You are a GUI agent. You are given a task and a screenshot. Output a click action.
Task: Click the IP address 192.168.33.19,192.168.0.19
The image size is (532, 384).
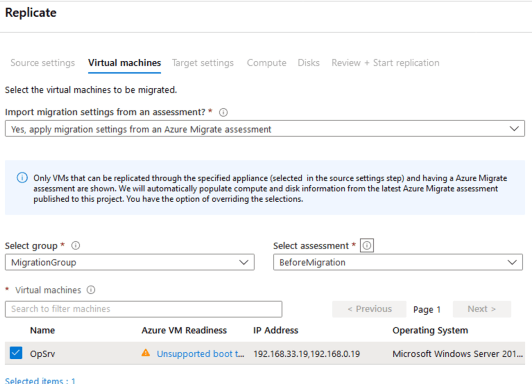[x=306, y=354]
